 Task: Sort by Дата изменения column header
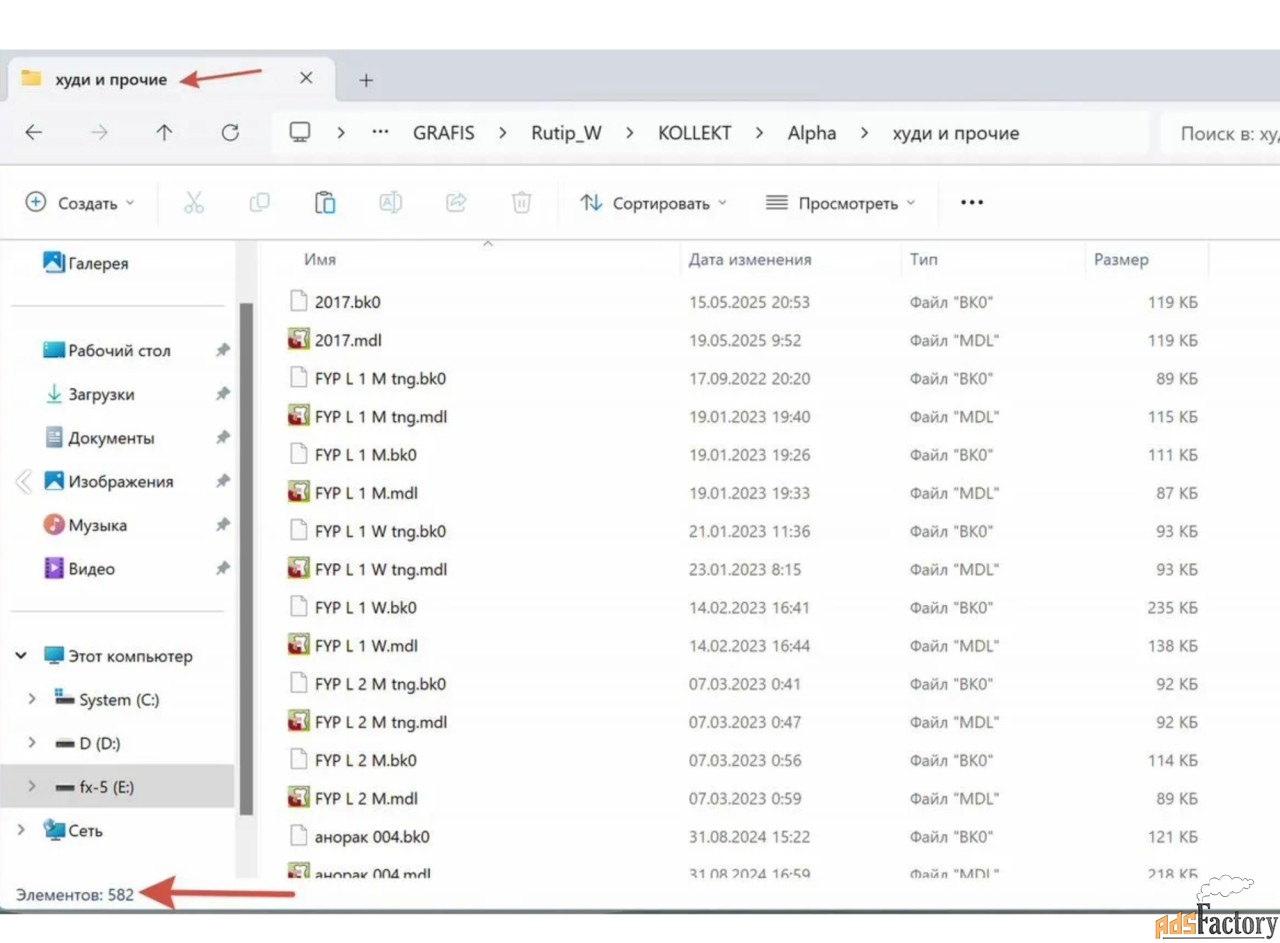[x=750, y=260]
